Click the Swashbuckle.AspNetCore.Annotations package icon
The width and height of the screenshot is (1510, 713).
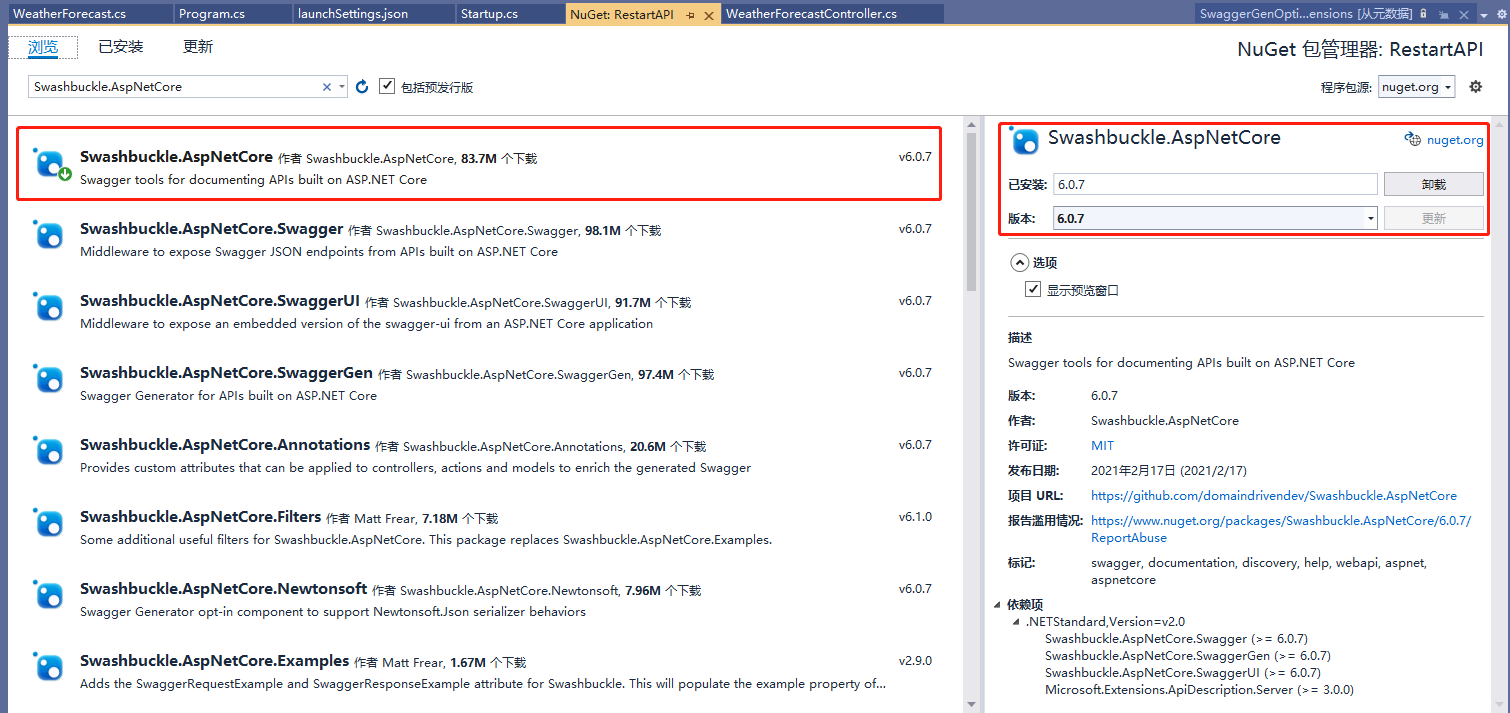click(x=50, y=452)
